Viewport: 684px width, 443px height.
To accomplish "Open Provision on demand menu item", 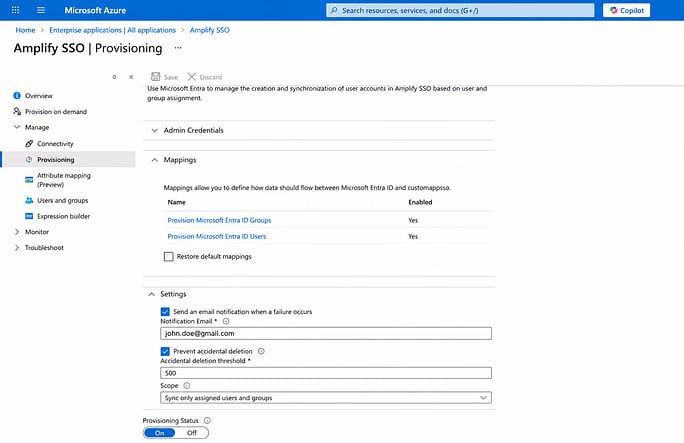I will 56,112.
